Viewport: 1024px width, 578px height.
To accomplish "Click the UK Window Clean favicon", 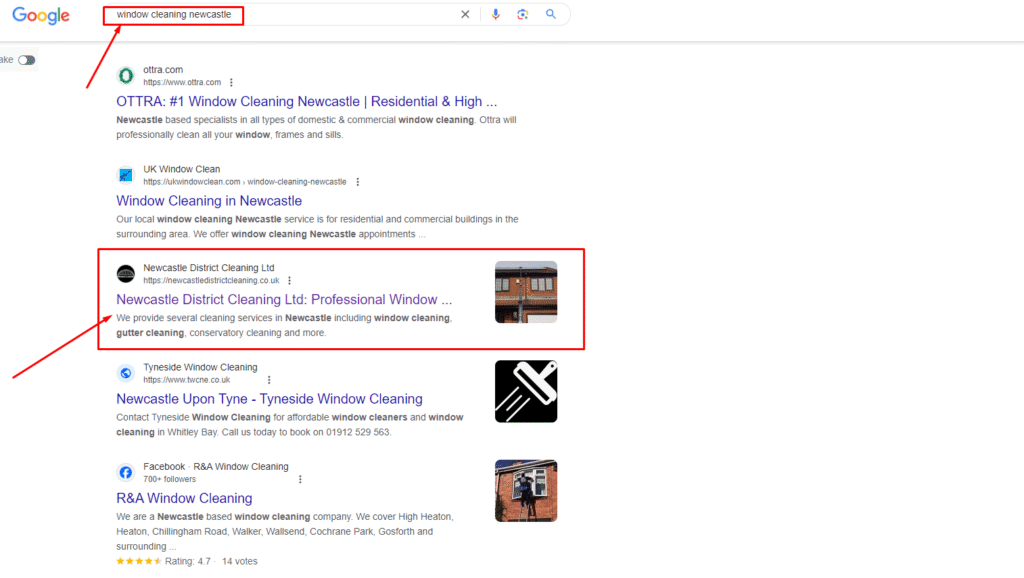I will tap(126, 175).
